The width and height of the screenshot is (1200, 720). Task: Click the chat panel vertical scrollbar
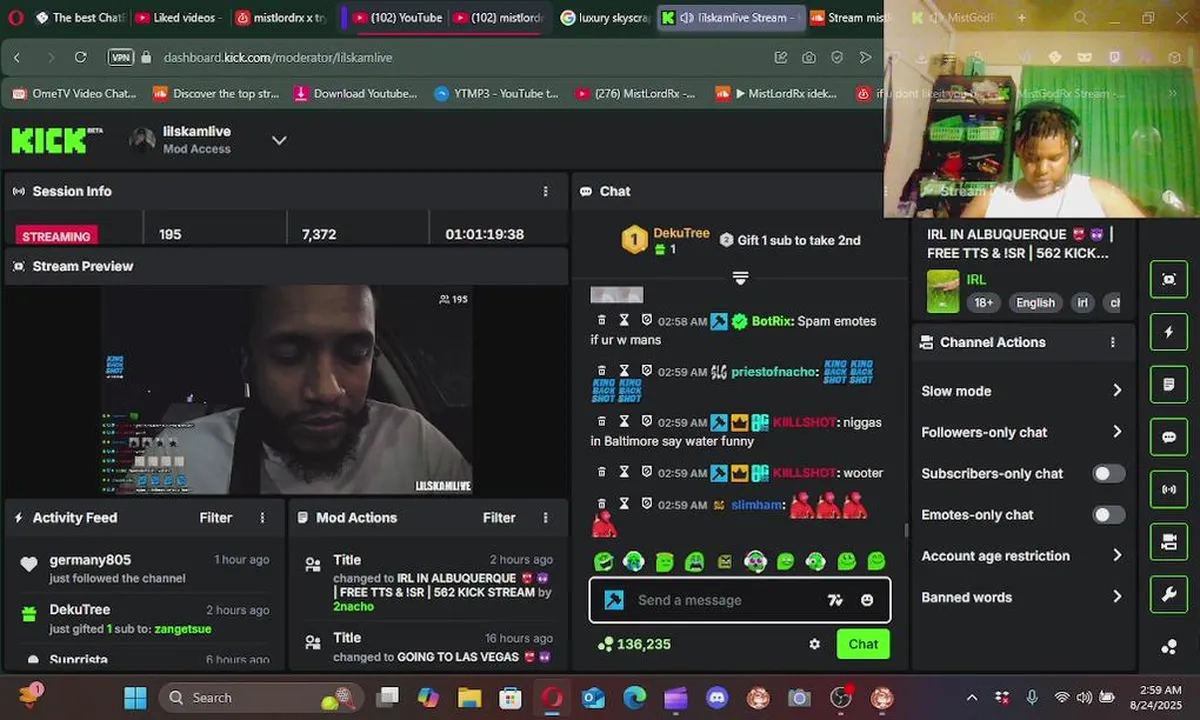tap(906, 530)
